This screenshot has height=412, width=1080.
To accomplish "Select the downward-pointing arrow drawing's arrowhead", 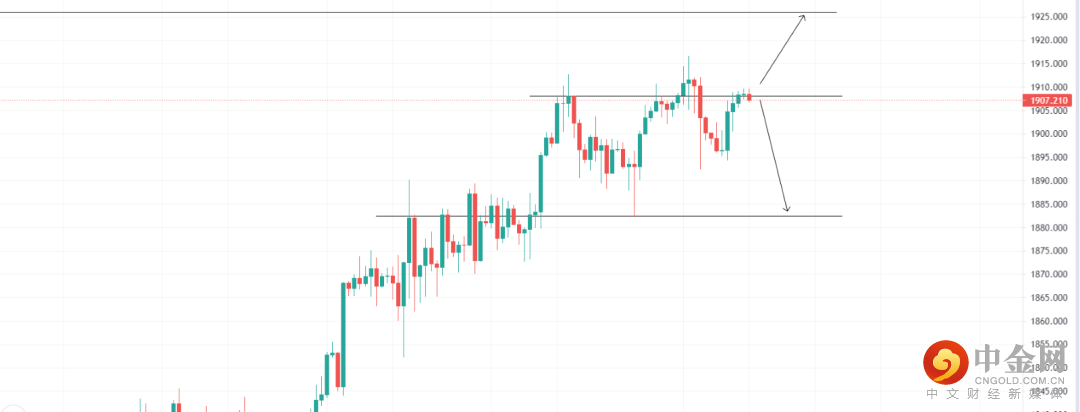I will point(787,208).
